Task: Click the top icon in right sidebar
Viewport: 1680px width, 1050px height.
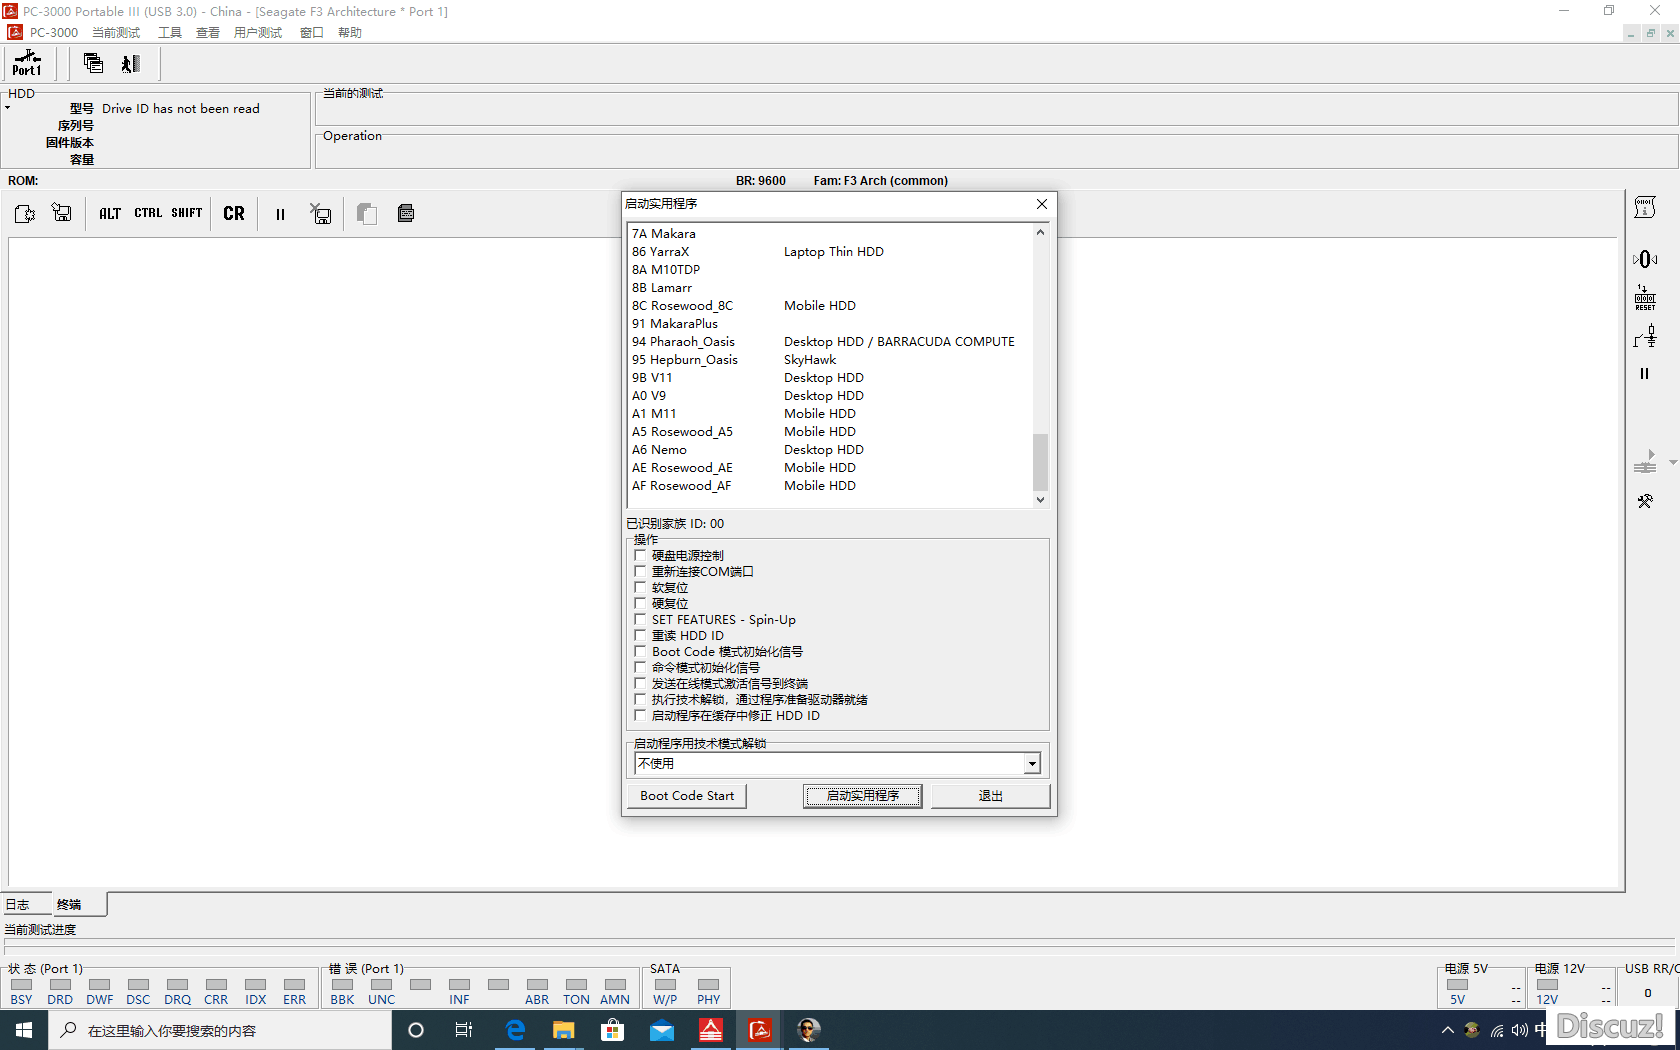Action: pyautogui.click(x=1645, y=207)
